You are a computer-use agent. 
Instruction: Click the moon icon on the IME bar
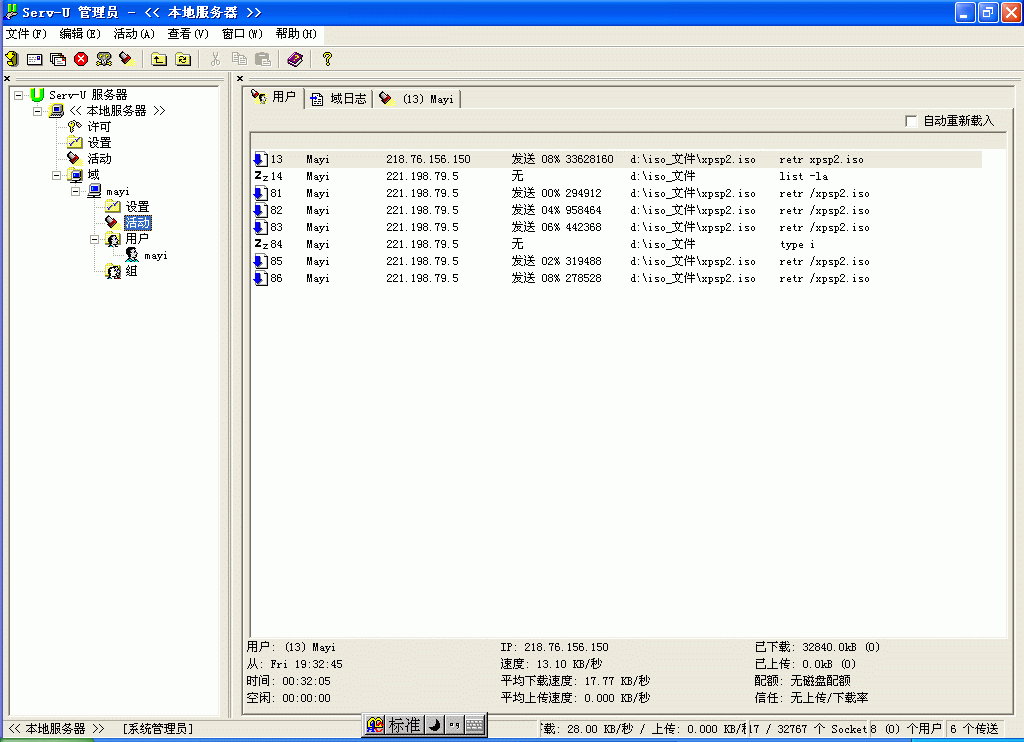[435, 725]
